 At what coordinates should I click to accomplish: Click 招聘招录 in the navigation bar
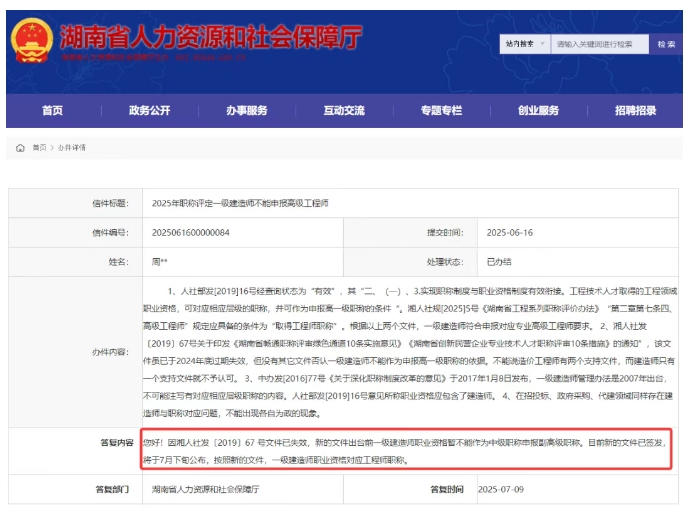pyautogui.click(x=636, y=111)
